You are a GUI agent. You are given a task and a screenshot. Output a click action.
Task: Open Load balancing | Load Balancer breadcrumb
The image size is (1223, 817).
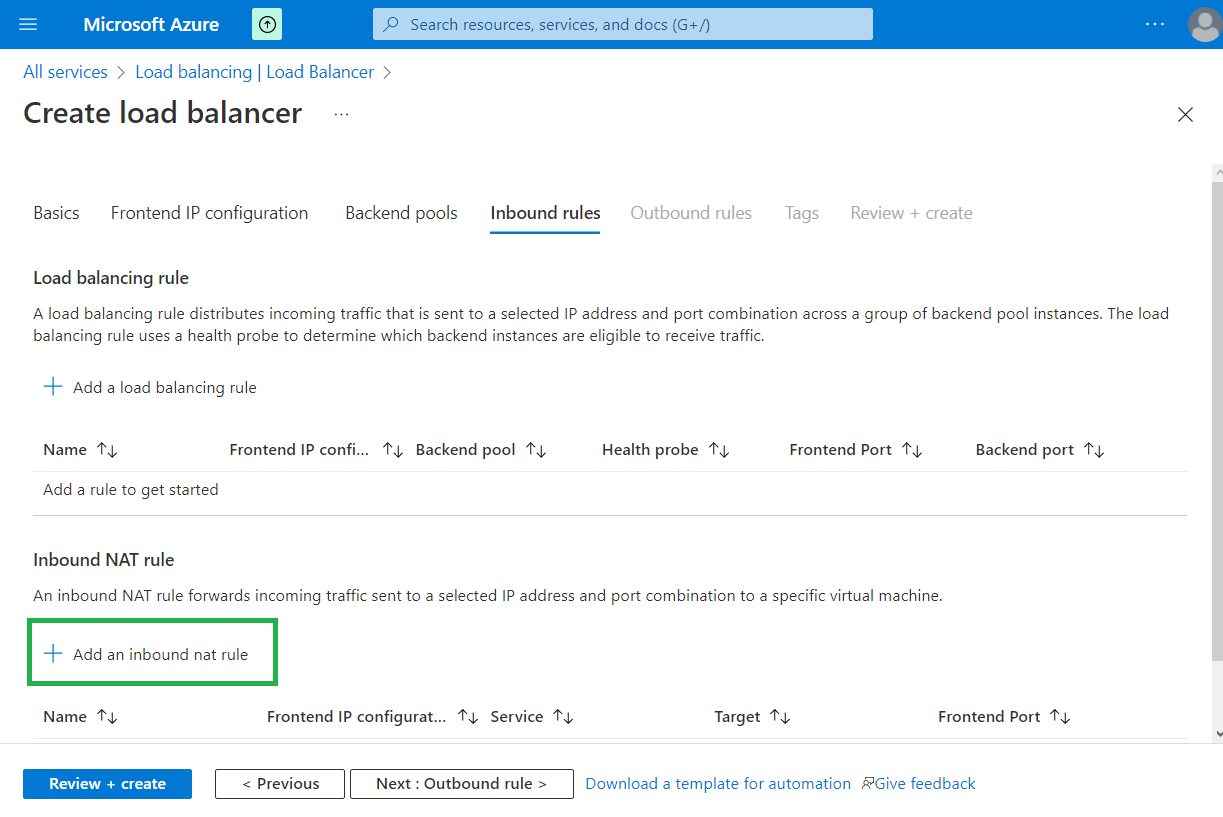point(255,72)
